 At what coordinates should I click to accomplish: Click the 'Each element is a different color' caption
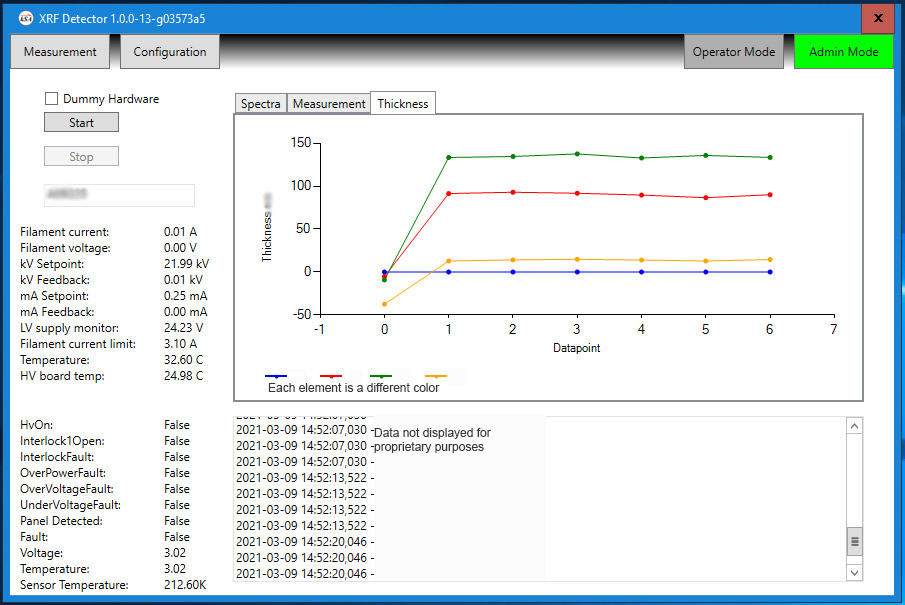pos(353,388)
